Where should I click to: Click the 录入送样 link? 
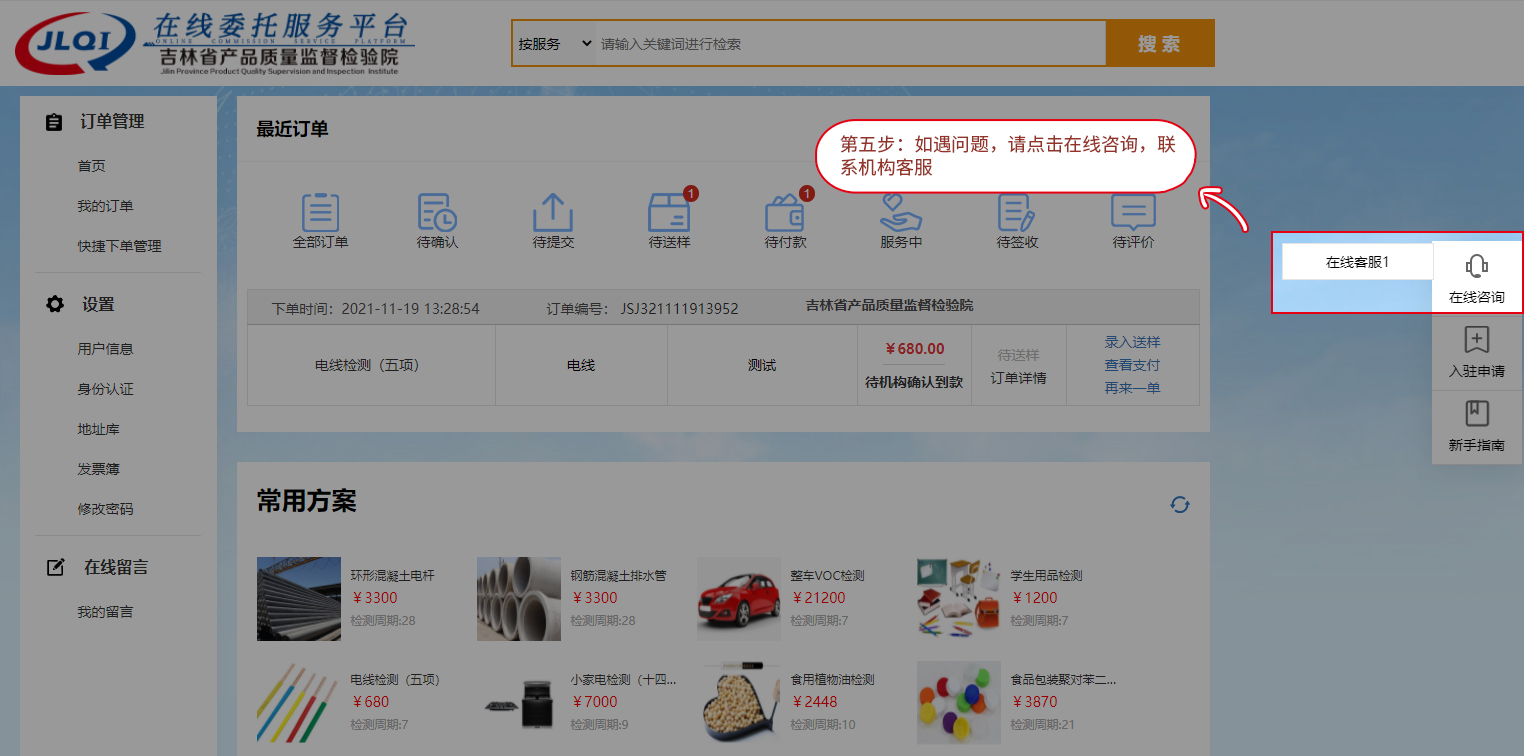click(x=1132, y=342)
